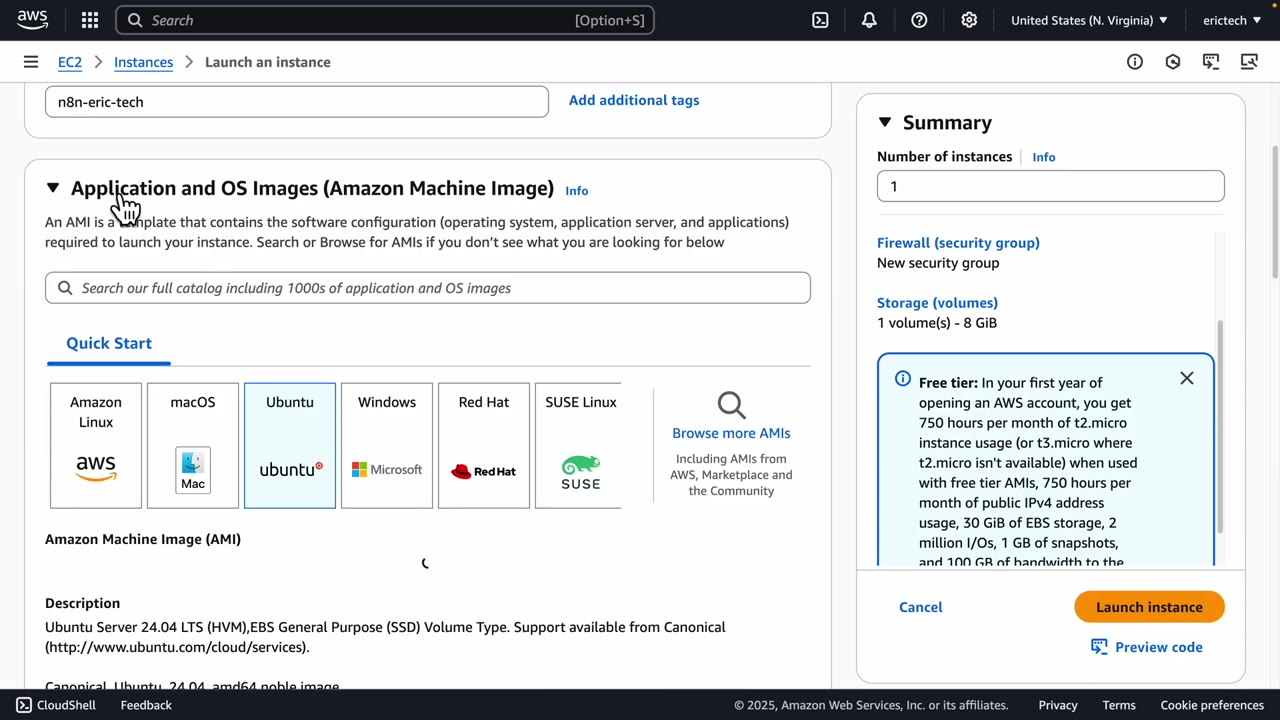Screen dimensions: 1280x720
Task: Open the notifications bell
Action: (869, 20)
